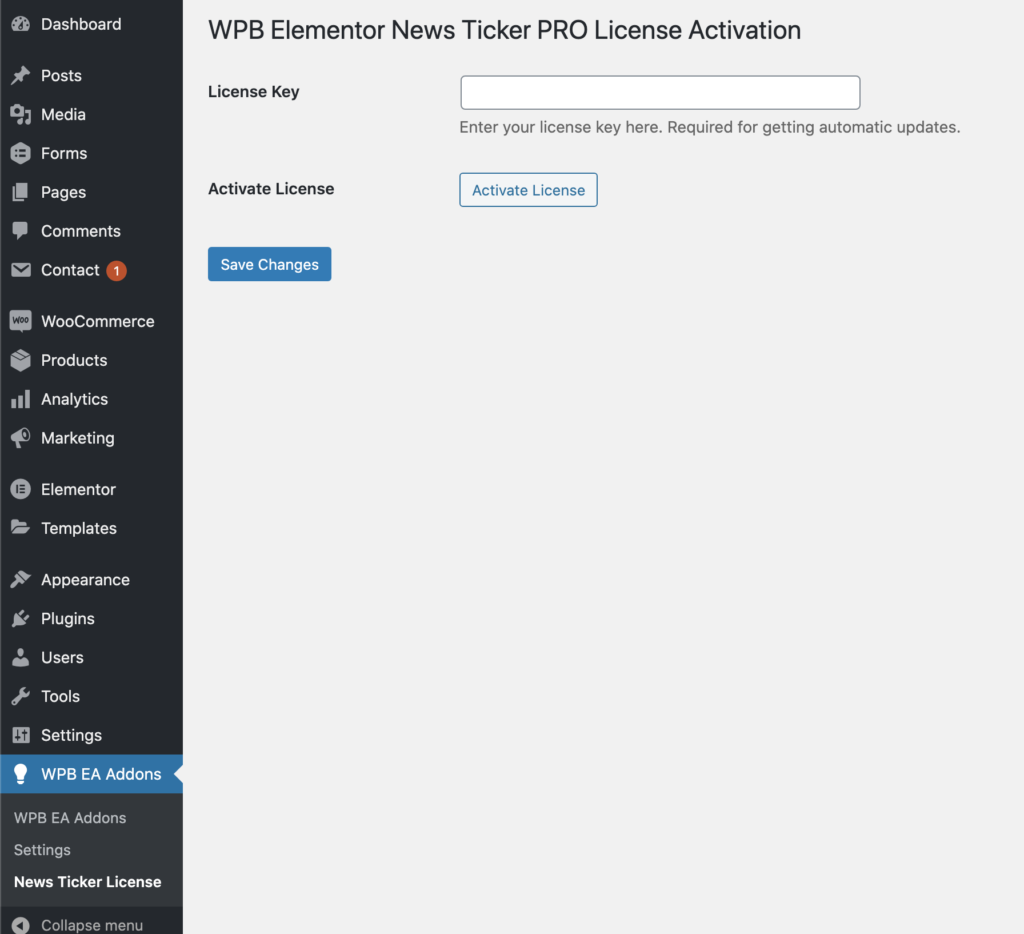The width and height of the screenshot is (1024, 934).
Task: Click the Contact envelope icon
Action: pyautogui.click(x=20, y=270)
